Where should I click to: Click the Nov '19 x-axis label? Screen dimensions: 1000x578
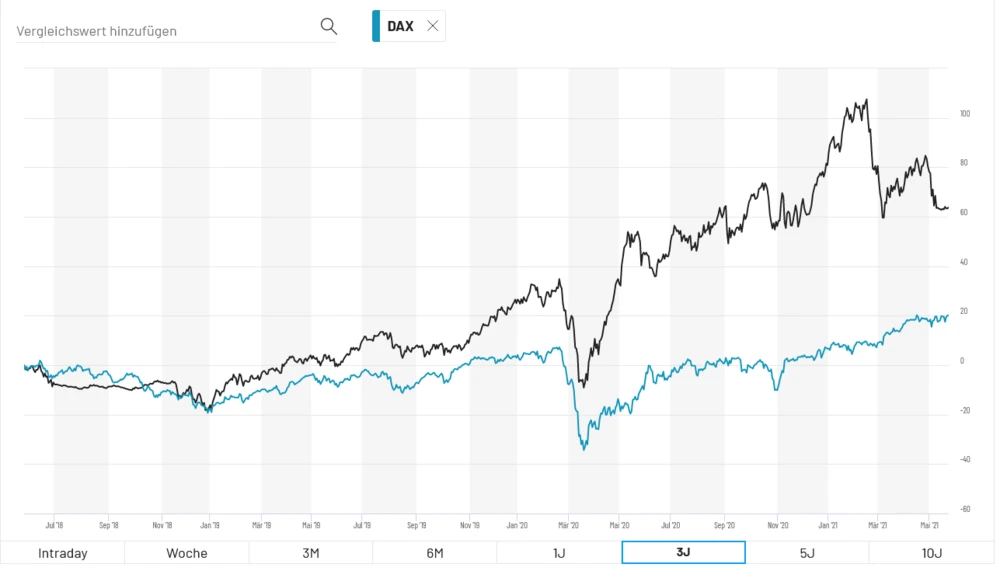coord(467,524)
